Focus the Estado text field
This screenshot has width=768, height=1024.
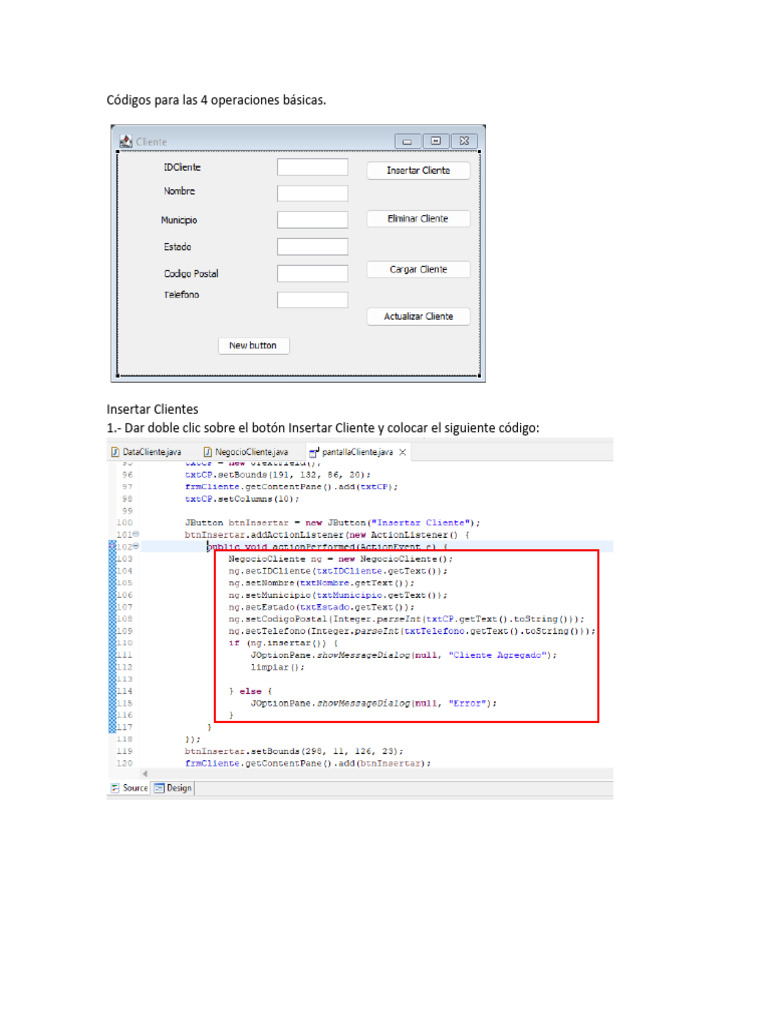pos(312,247)
